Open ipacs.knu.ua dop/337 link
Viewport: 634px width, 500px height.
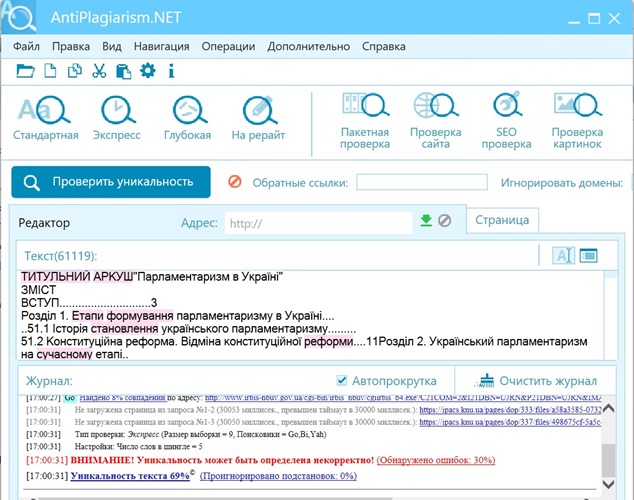coord(510,422)
